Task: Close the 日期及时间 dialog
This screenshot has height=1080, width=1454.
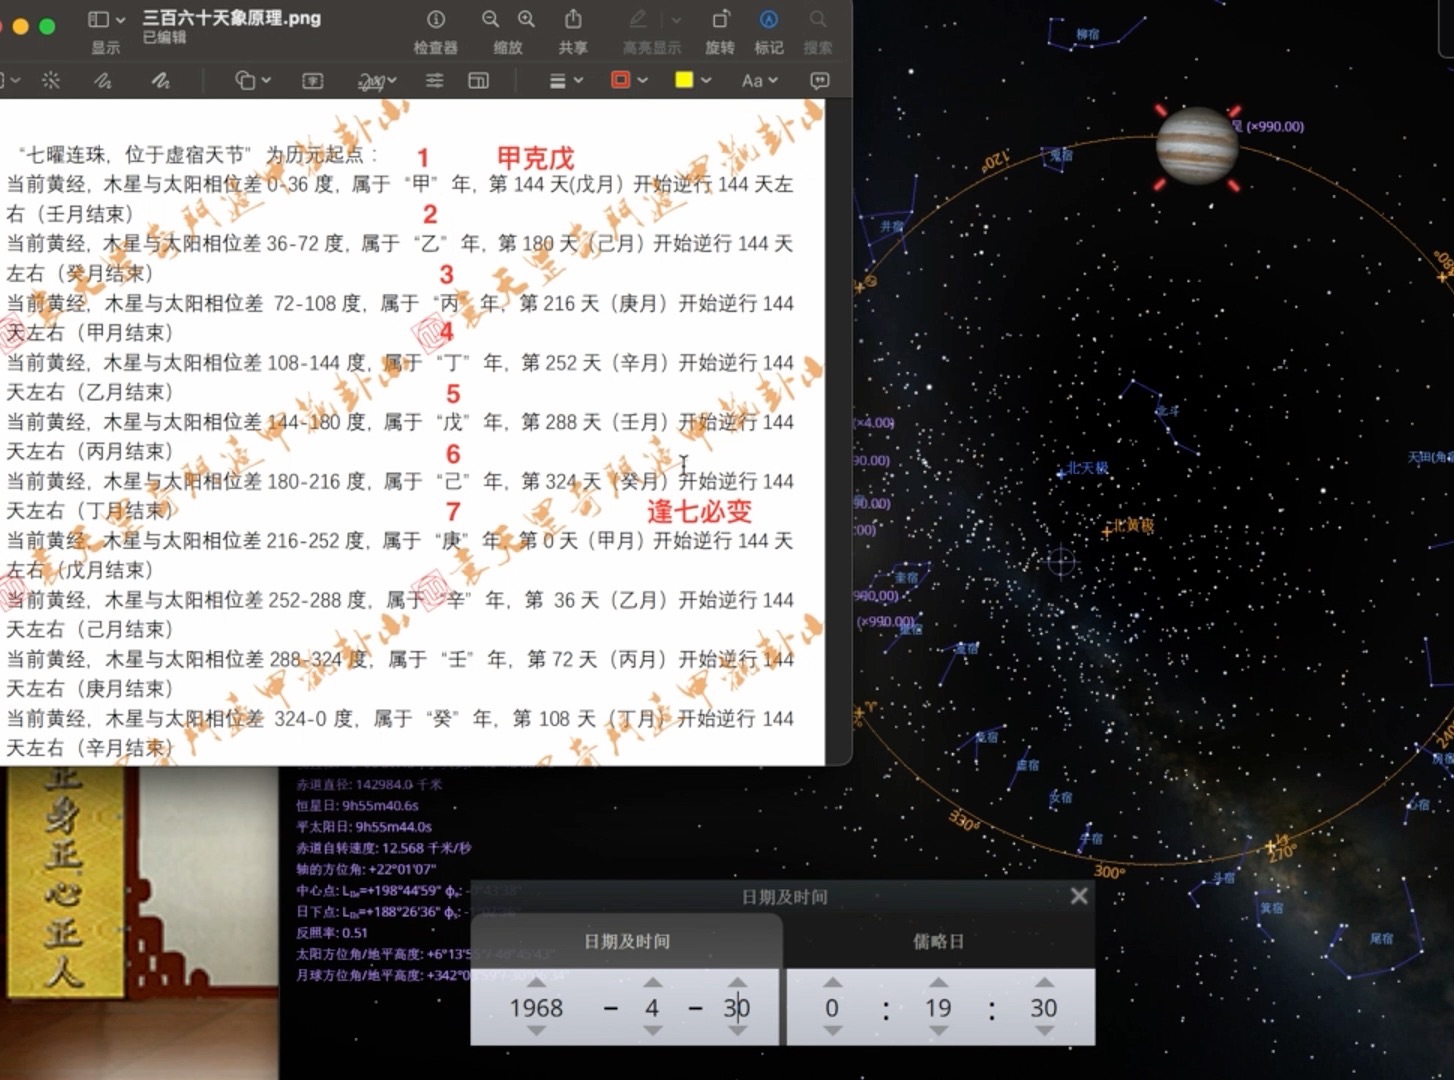Action: [1079, 896]
